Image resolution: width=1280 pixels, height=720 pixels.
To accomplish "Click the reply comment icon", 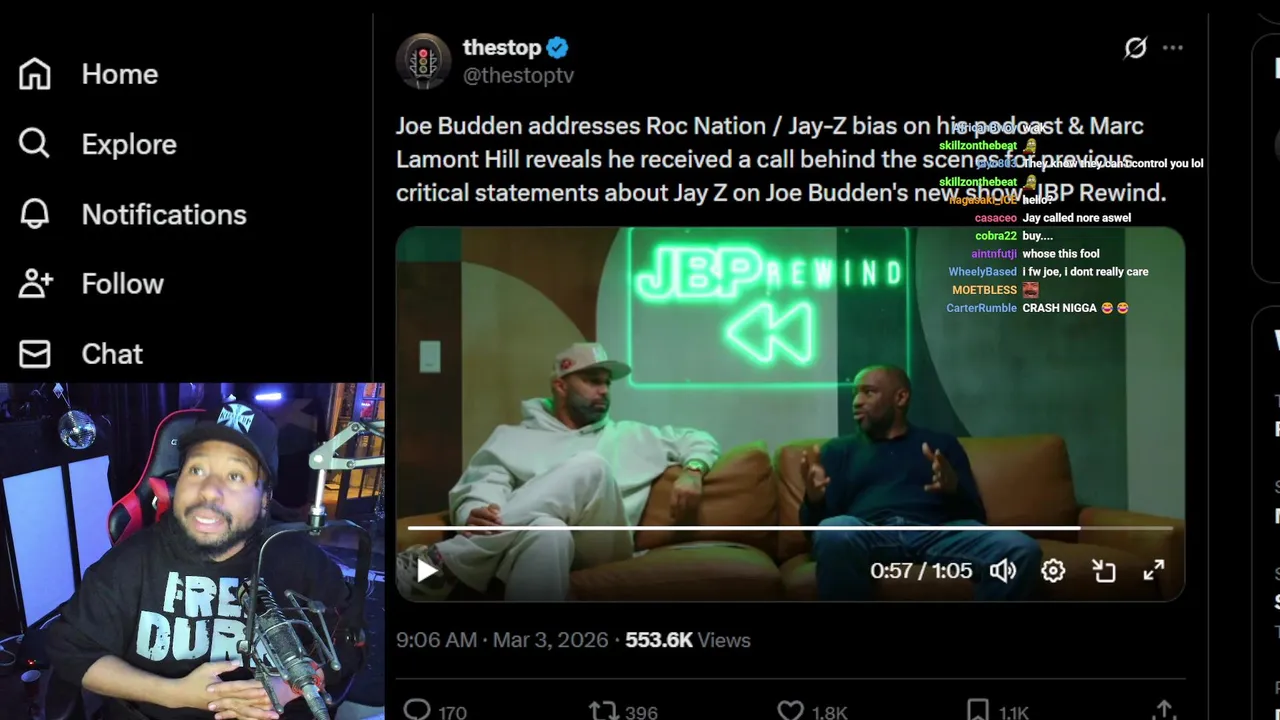I will pyautogui.click(x=418, y=710).
